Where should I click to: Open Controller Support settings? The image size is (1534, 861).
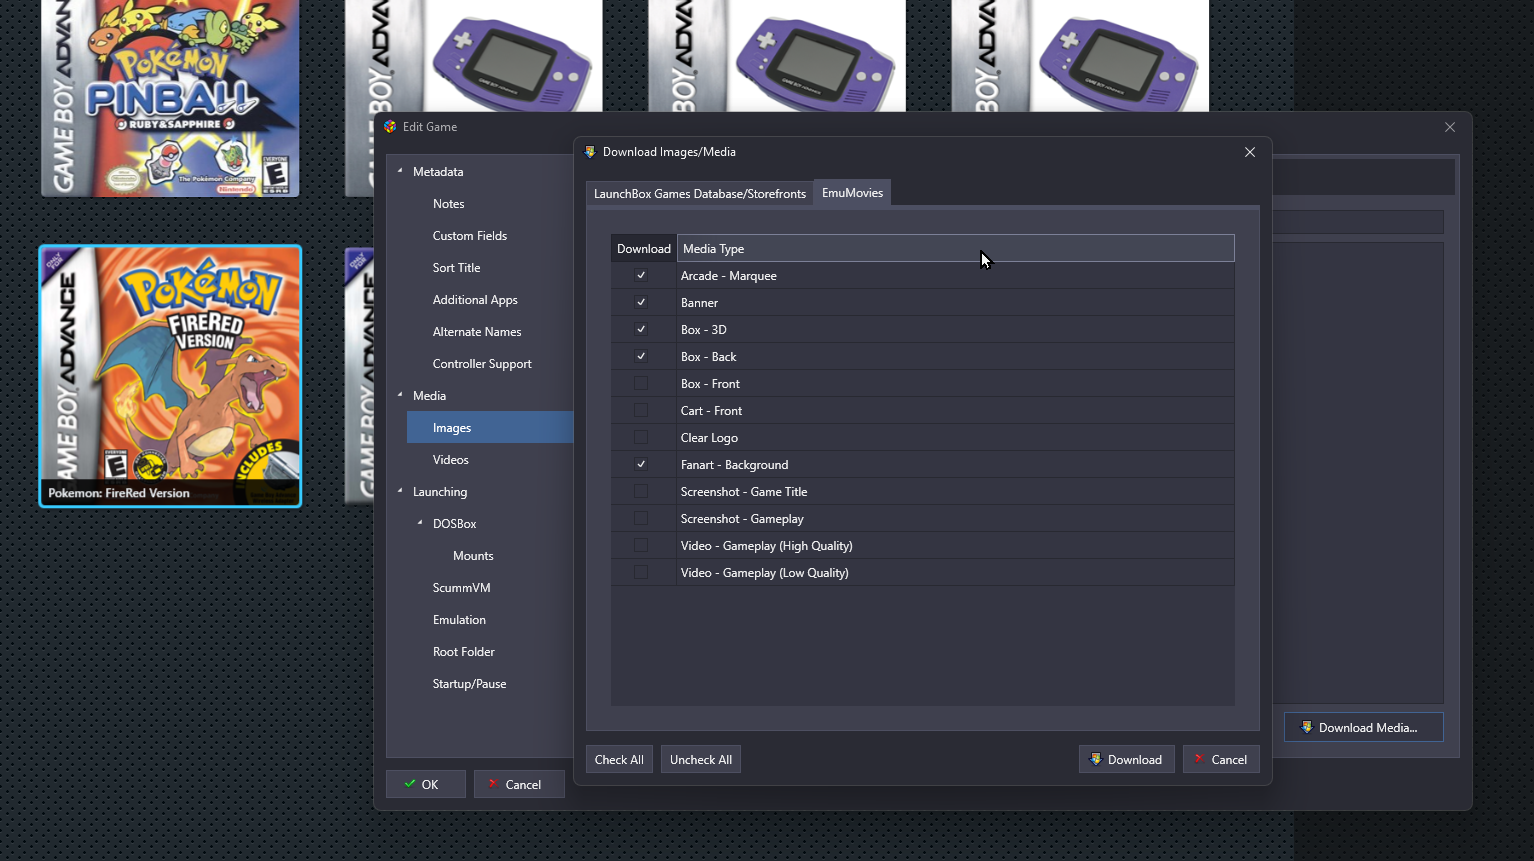tap(482, 363)
